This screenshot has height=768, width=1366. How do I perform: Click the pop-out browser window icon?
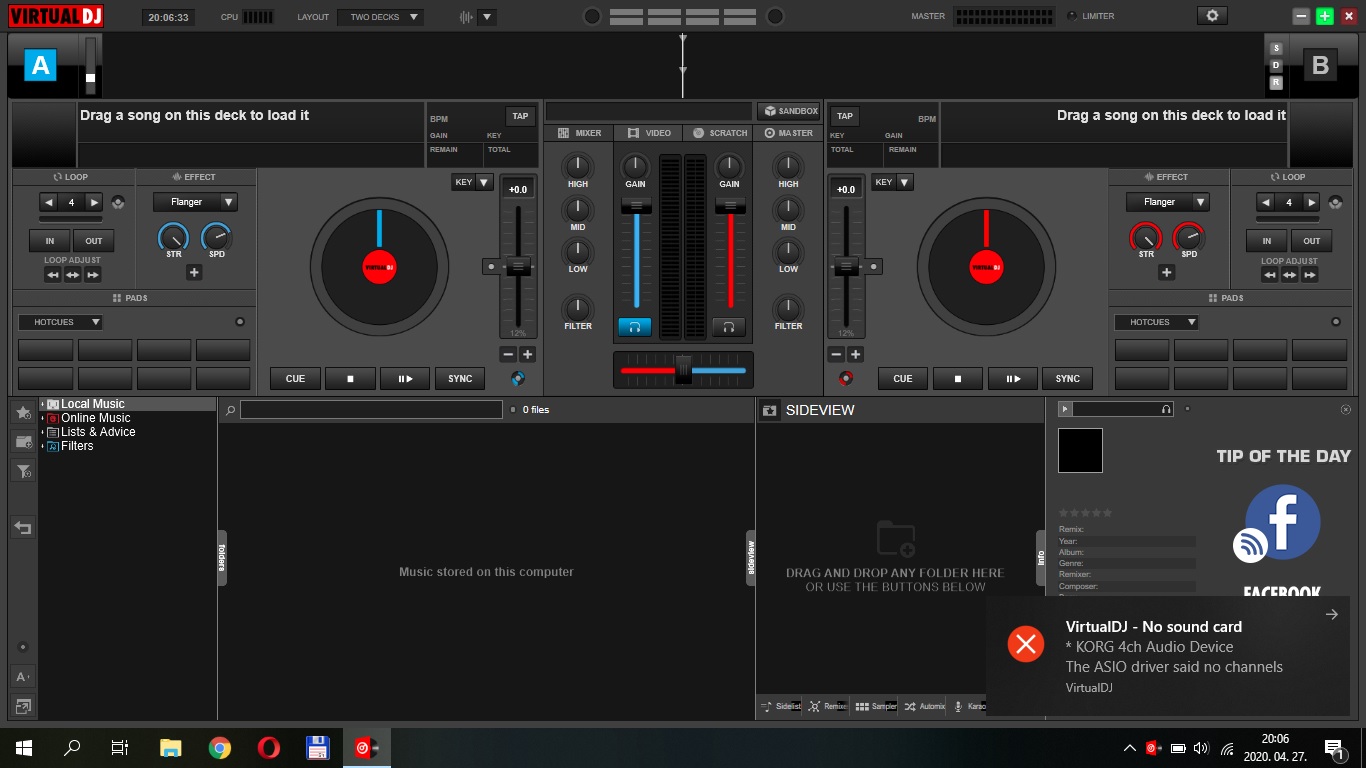coord(23,705)
